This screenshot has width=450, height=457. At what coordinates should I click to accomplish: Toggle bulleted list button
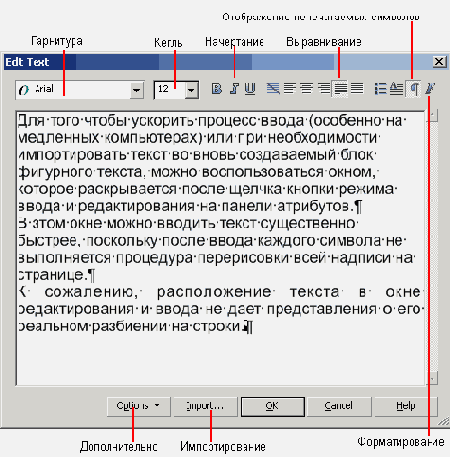tap(380, 89)
